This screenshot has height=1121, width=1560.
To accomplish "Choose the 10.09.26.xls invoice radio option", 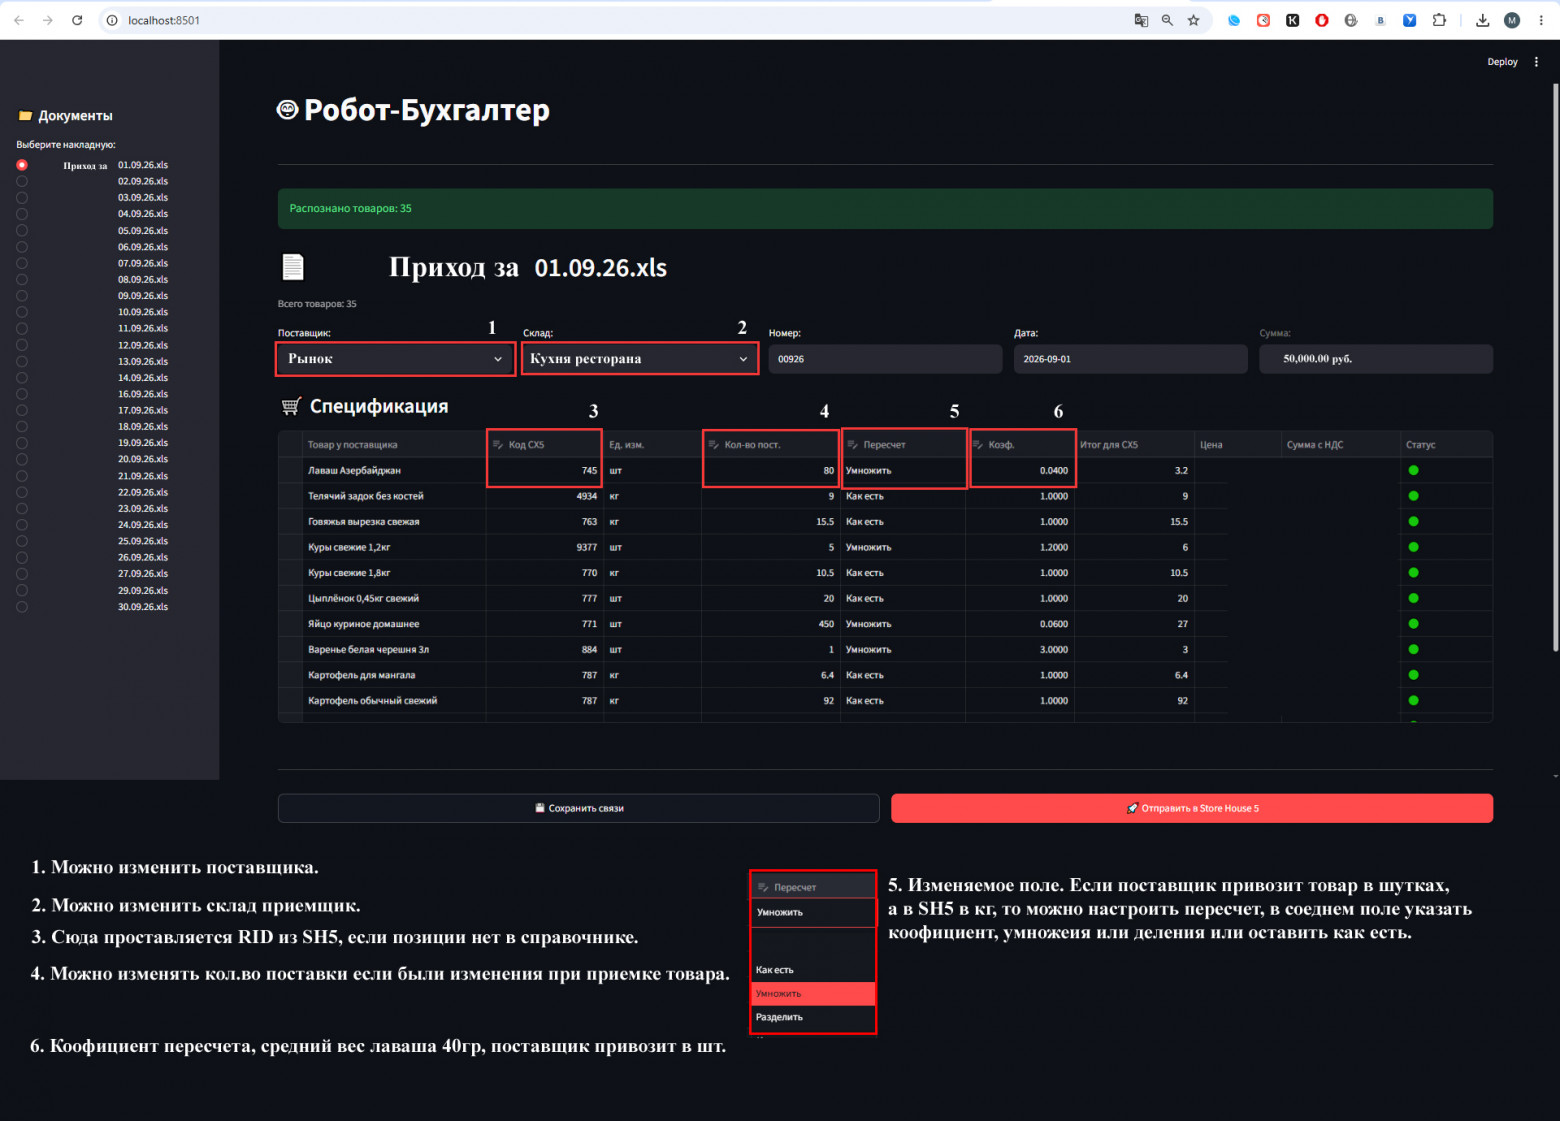I will [x=22, y=312].
